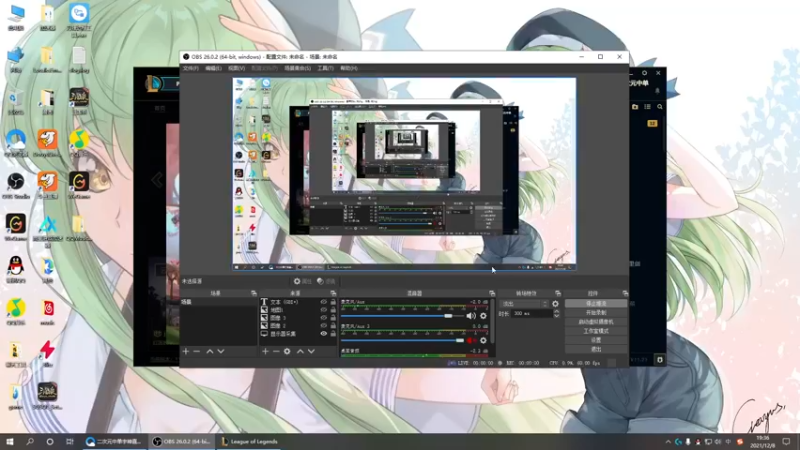The width and height of the screenshot is (800, 450).
Task: Select the 显示器采集 source row
Action: (x=298, y=334)
